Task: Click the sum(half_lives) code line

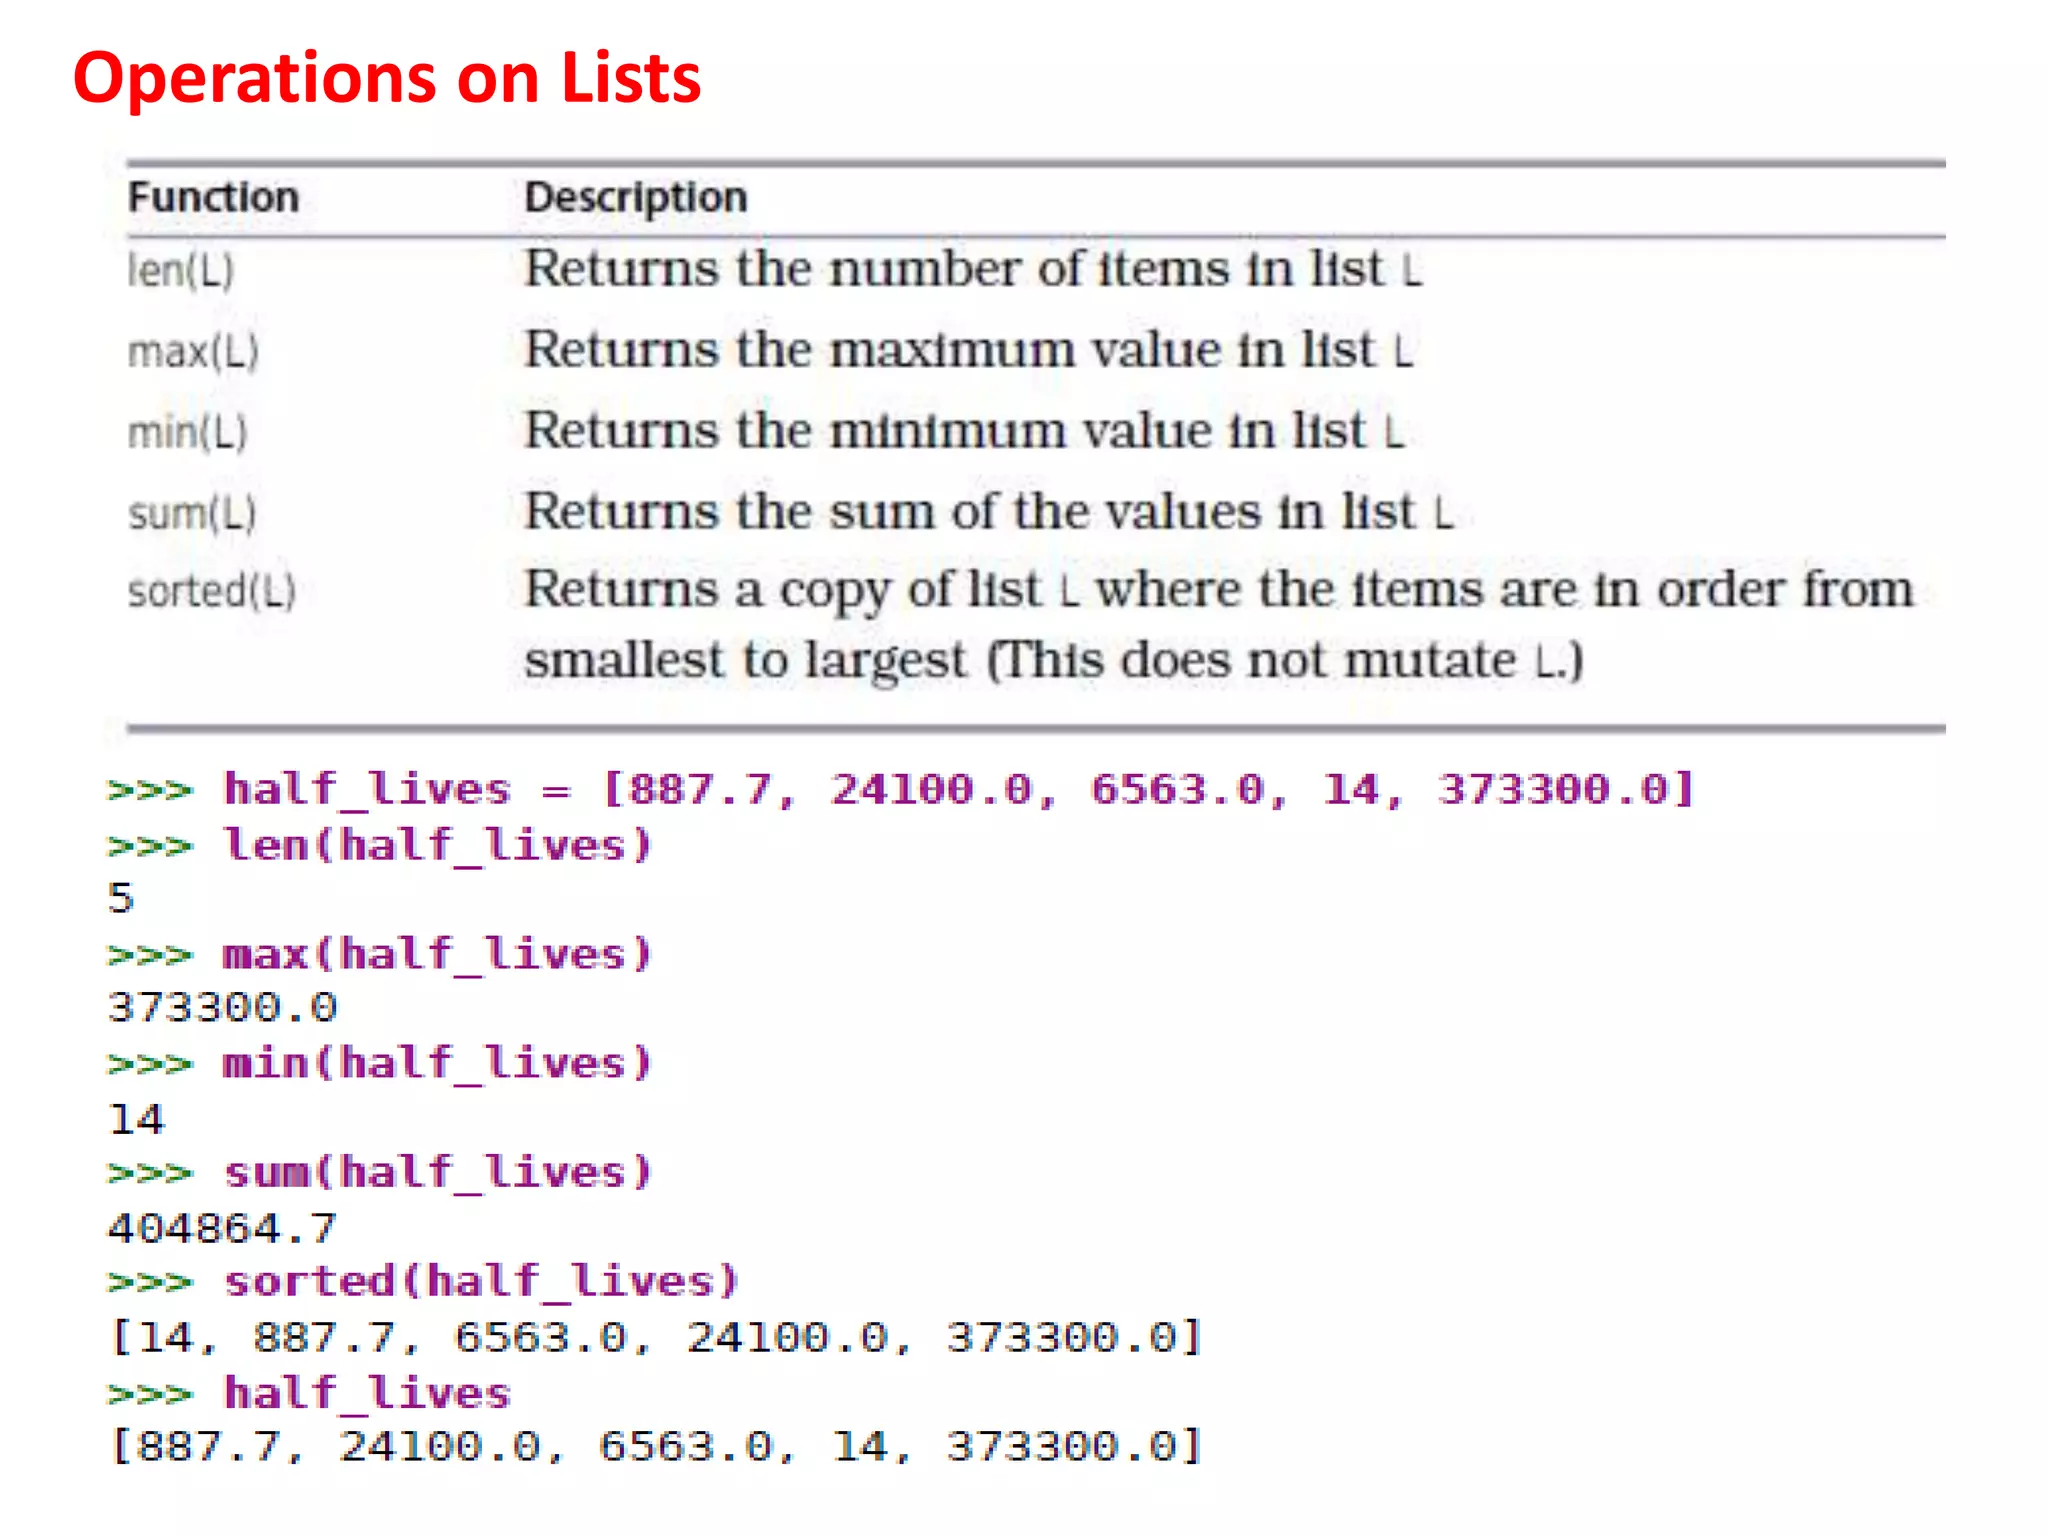Action: [x=380, y=1172]
